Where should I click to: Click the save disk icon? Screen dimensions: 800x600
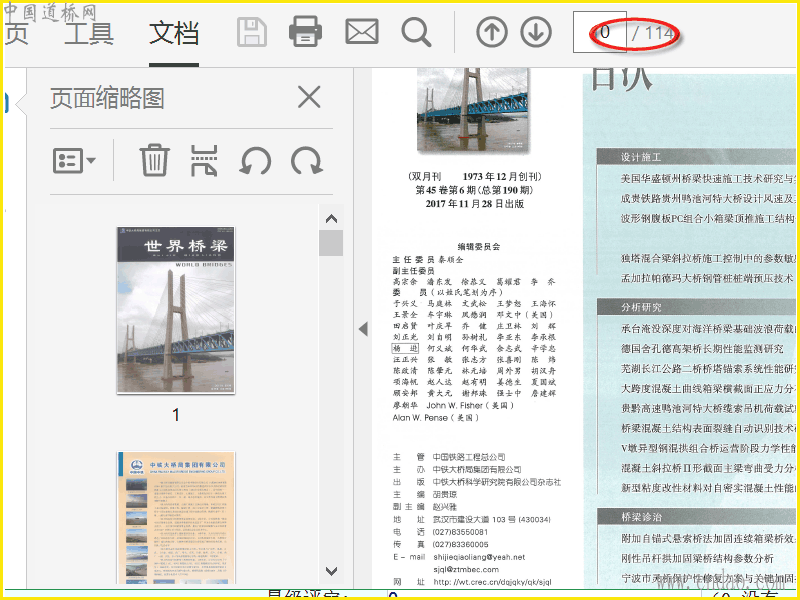pos(252,32)
